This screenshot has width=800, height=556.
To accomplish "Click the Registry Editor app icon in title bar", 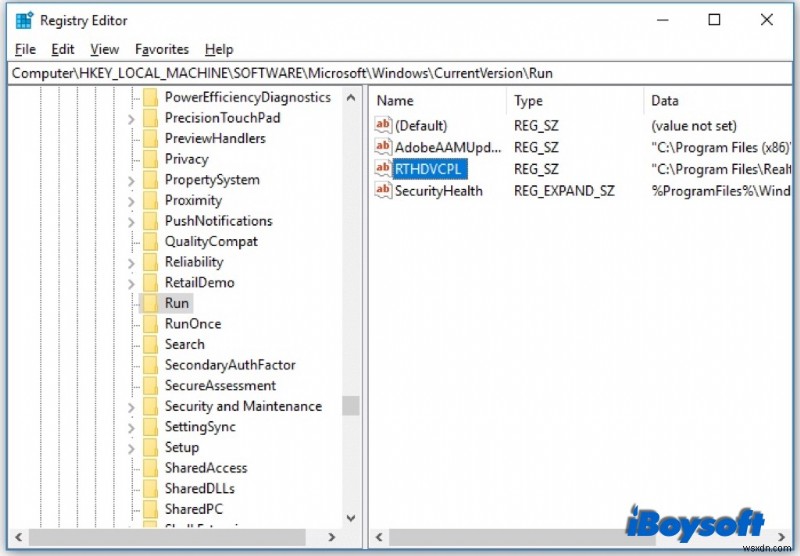I will pyautogui.click(x=24, y=21).
